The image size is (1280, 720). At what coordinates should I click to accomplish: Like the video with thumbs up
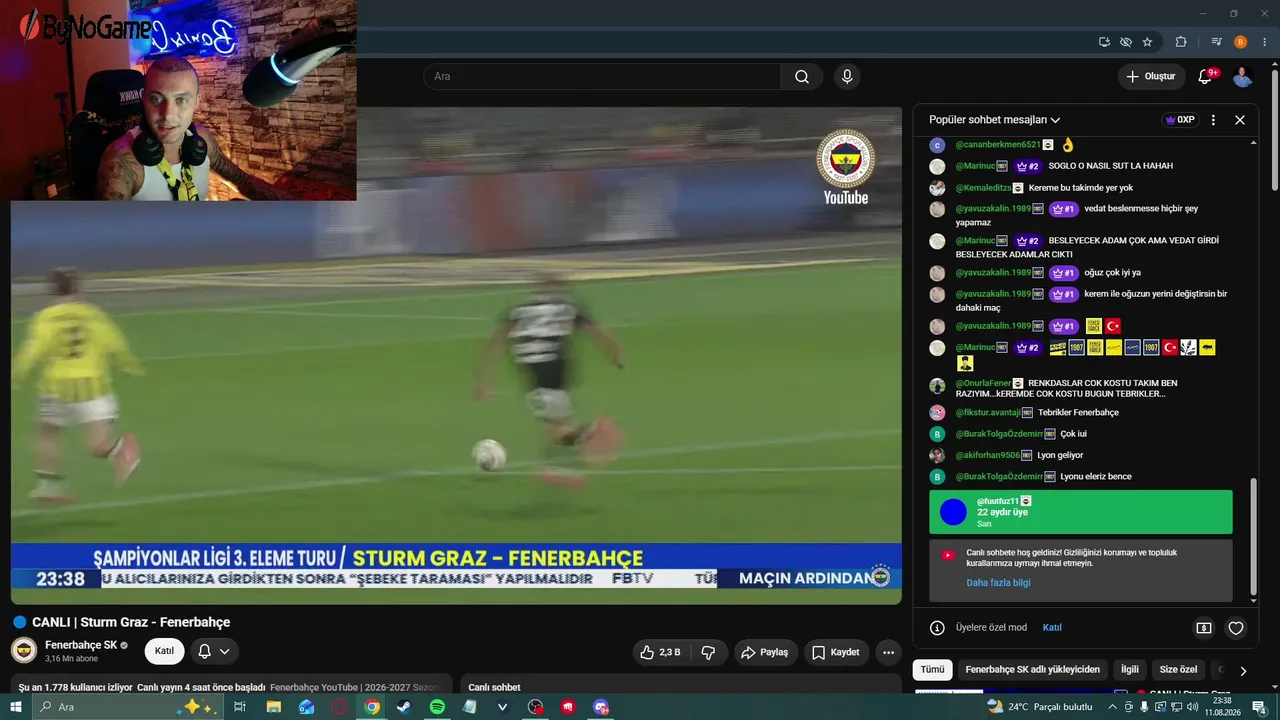tap(660, 652)
